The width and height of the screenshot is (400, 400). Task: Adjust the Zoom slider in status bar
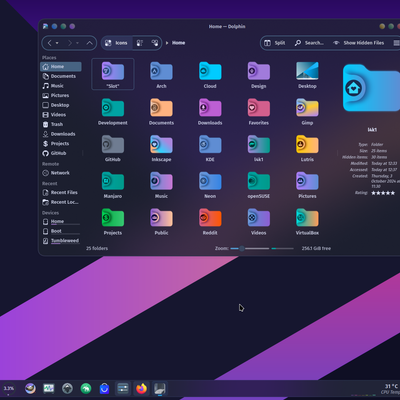click(x=250, y=249)
